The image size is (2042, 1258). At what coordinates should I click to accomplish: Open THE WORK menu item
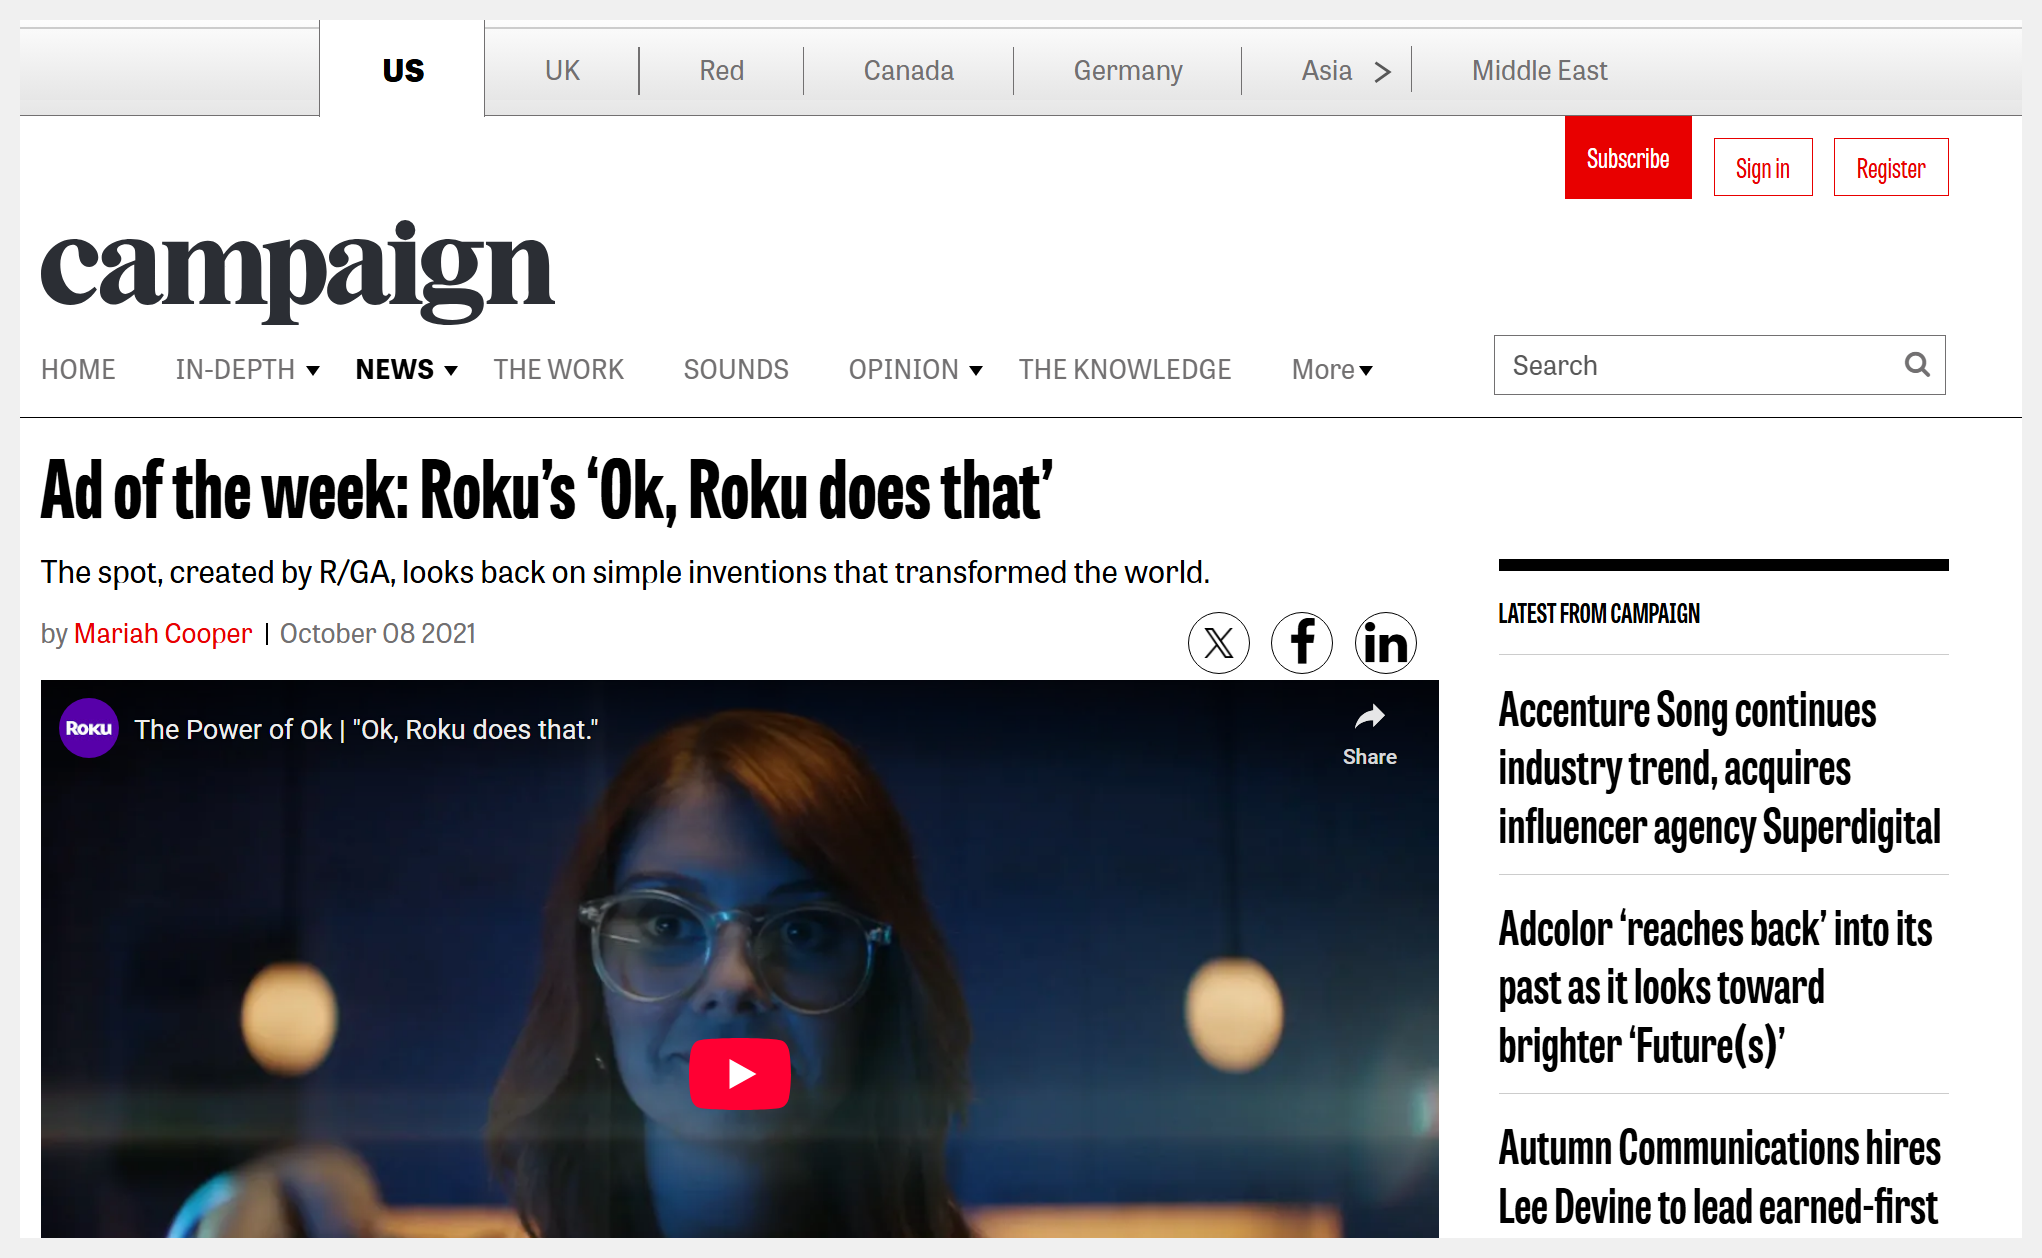click(x=558, y=370)
